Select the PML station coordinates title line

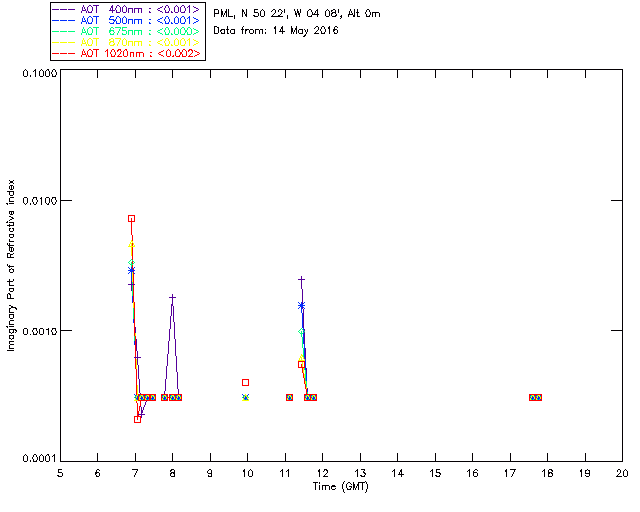[x=297, y=14]
